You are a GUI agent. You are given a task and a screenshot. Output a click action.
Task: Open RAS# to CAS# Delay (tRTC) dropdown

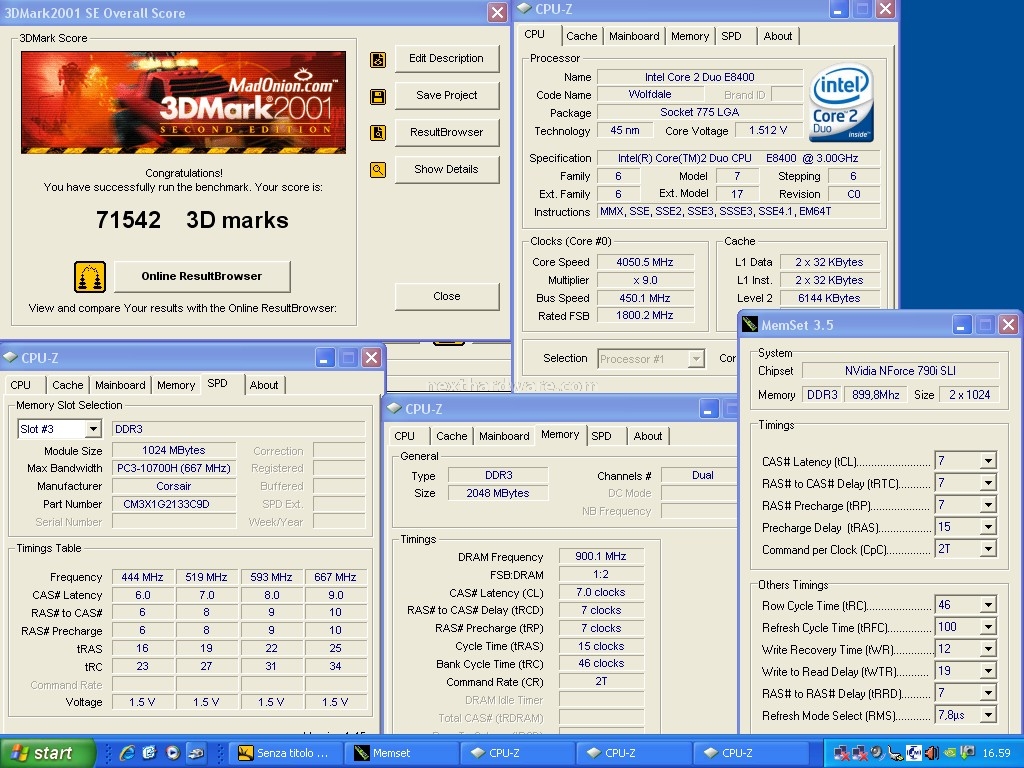(x=988, y=483)
